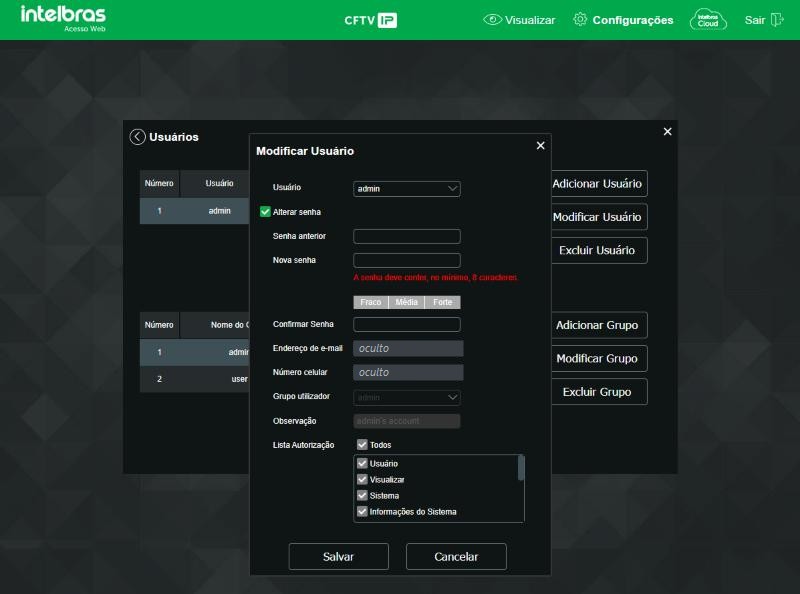Click the Média strength indicator

coord(407,302)
